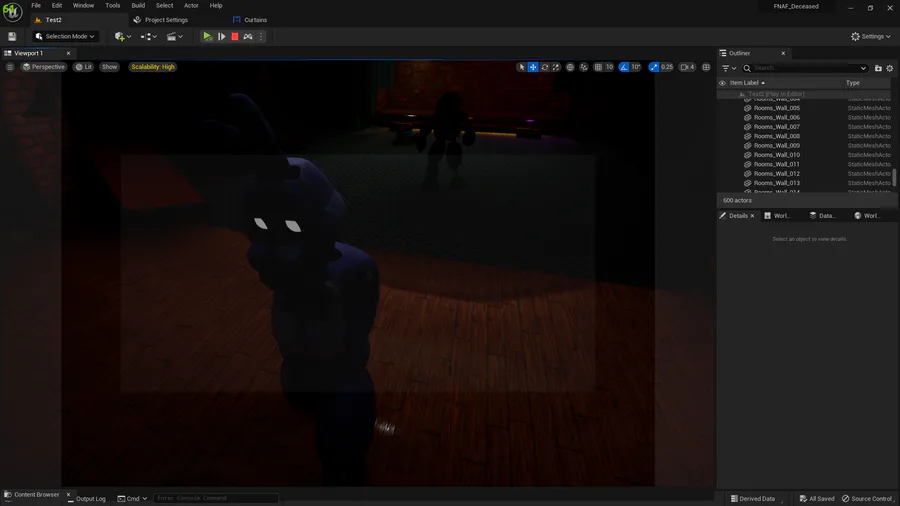The height and width of the screenshot is (506, 900).
Task: Open the Tools menu
Action: coord(112,5)
